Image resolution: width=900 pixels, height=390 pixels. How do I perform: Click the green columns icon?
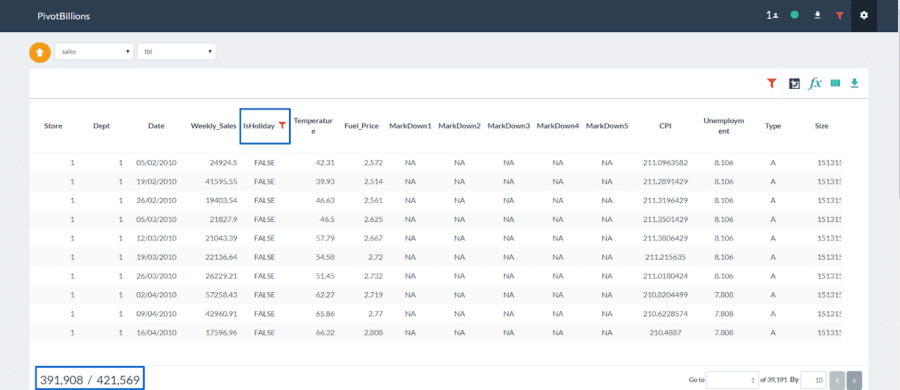point(835,83)
